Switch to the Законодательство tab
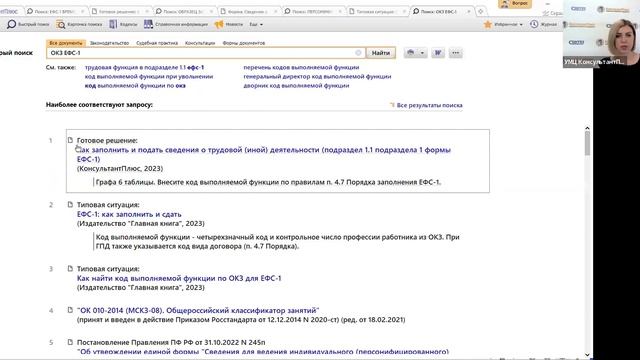The height and width of the screenshot is (360, 640). tap(109, 43)
